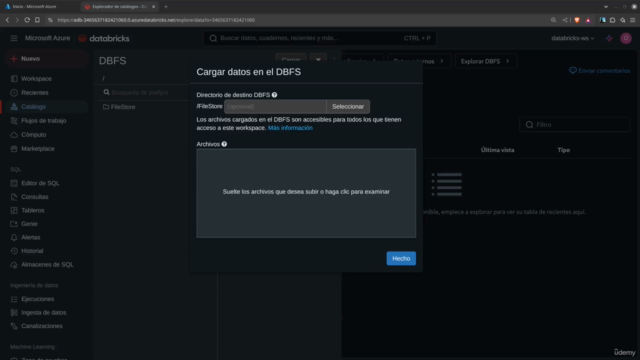This screenshot has width=640, height=360.
Task: Click the Microsoft Azure label
Action: [47, 38]
